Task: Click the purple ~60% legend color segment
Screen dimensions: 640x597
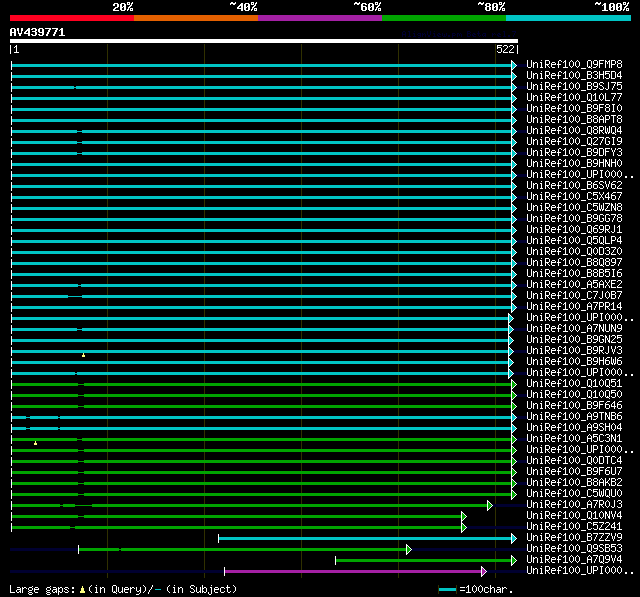Action: [x=319, y=18]
